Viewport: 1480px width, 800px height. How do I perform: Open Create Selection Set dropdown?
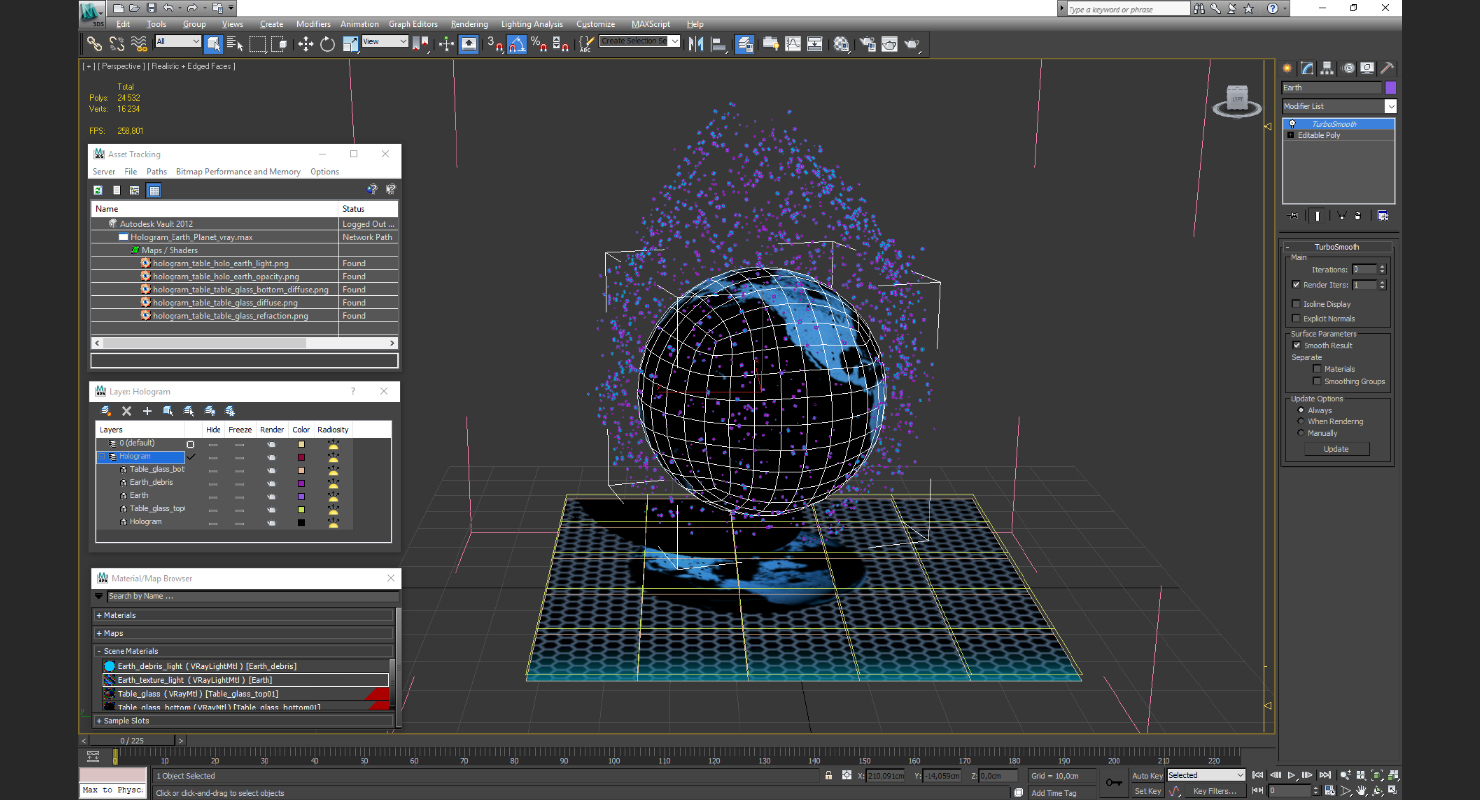[x=640, y=41]
